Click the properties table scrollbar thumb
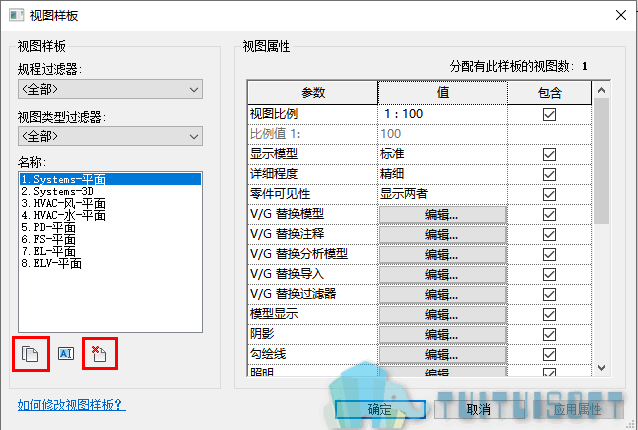This screenshot has height=430, width=638. 601,161
